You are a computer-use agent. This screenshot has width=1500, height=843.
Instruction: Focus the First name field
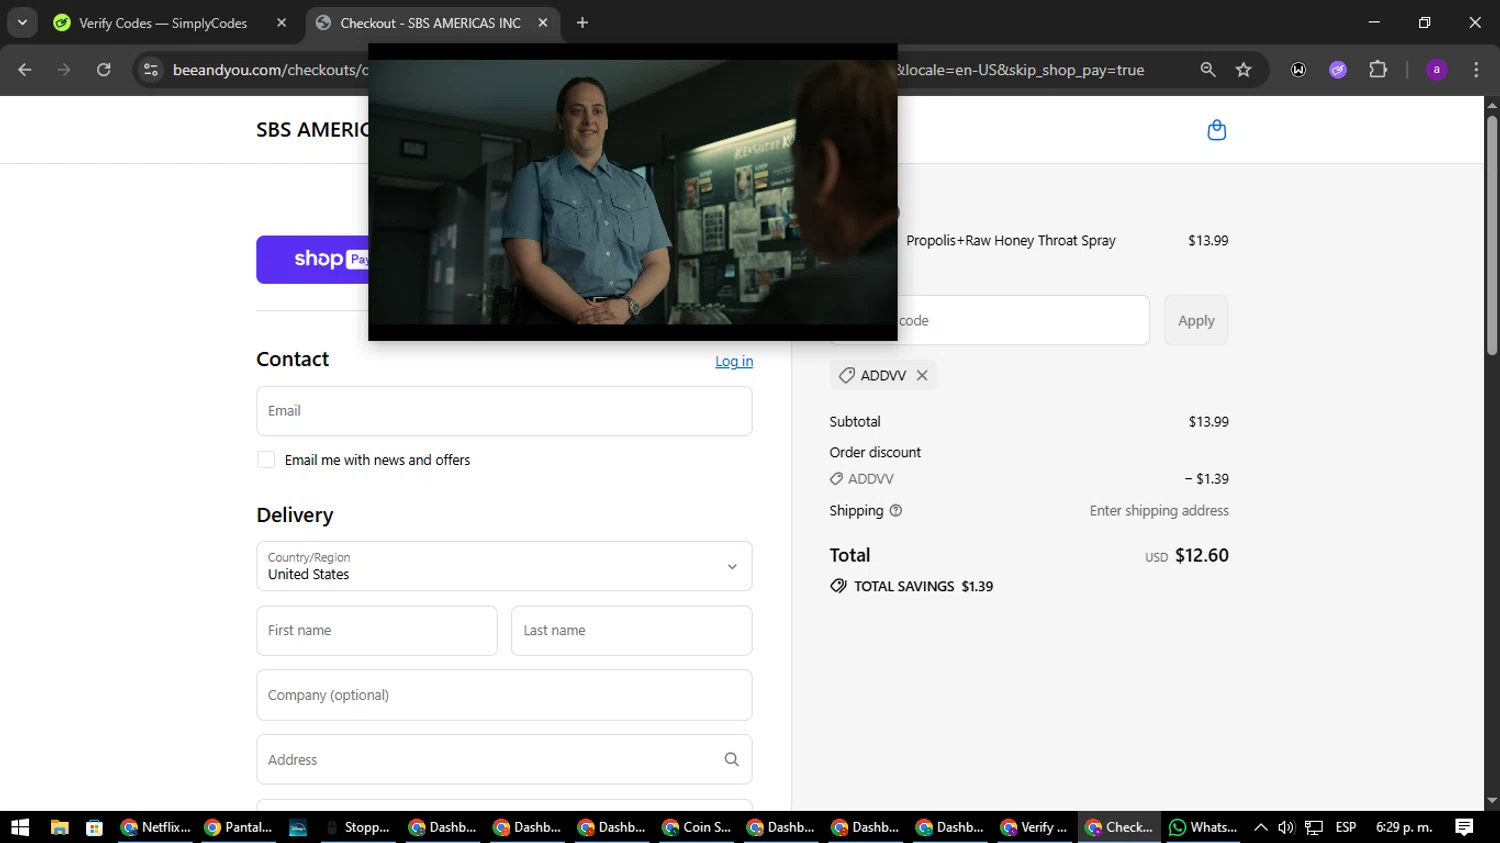377,631
